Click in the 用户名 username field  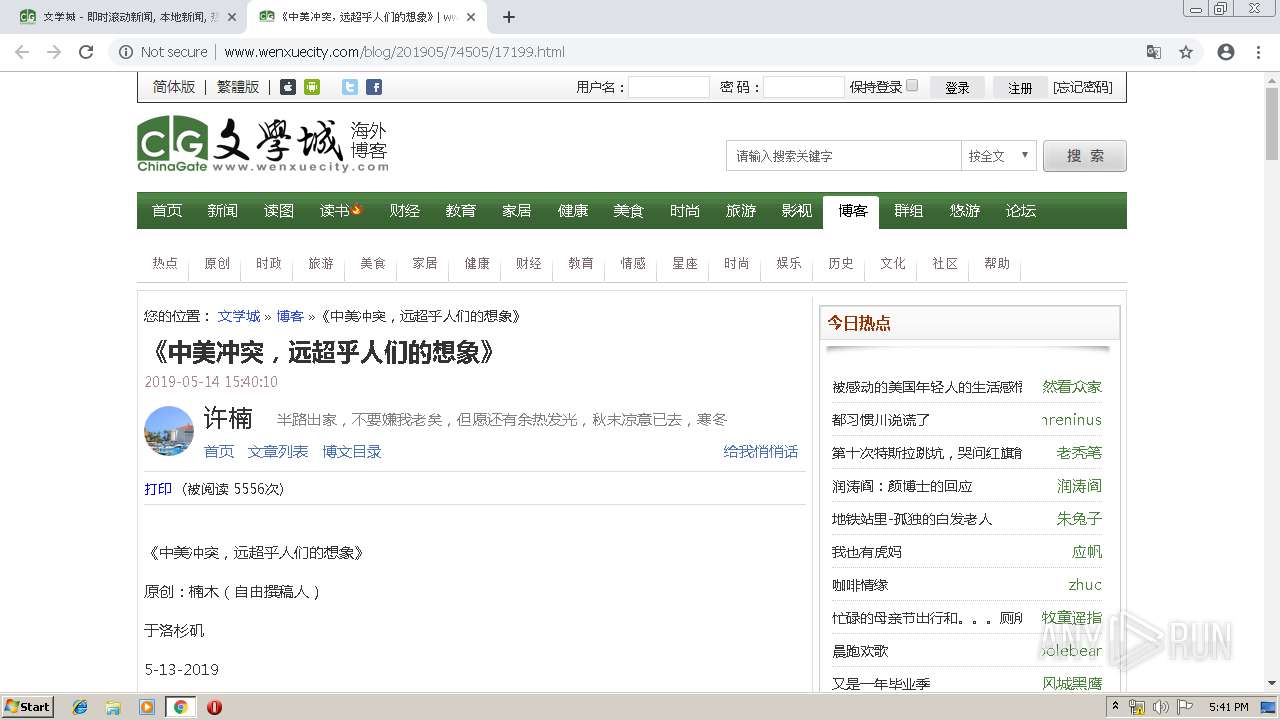669,87
